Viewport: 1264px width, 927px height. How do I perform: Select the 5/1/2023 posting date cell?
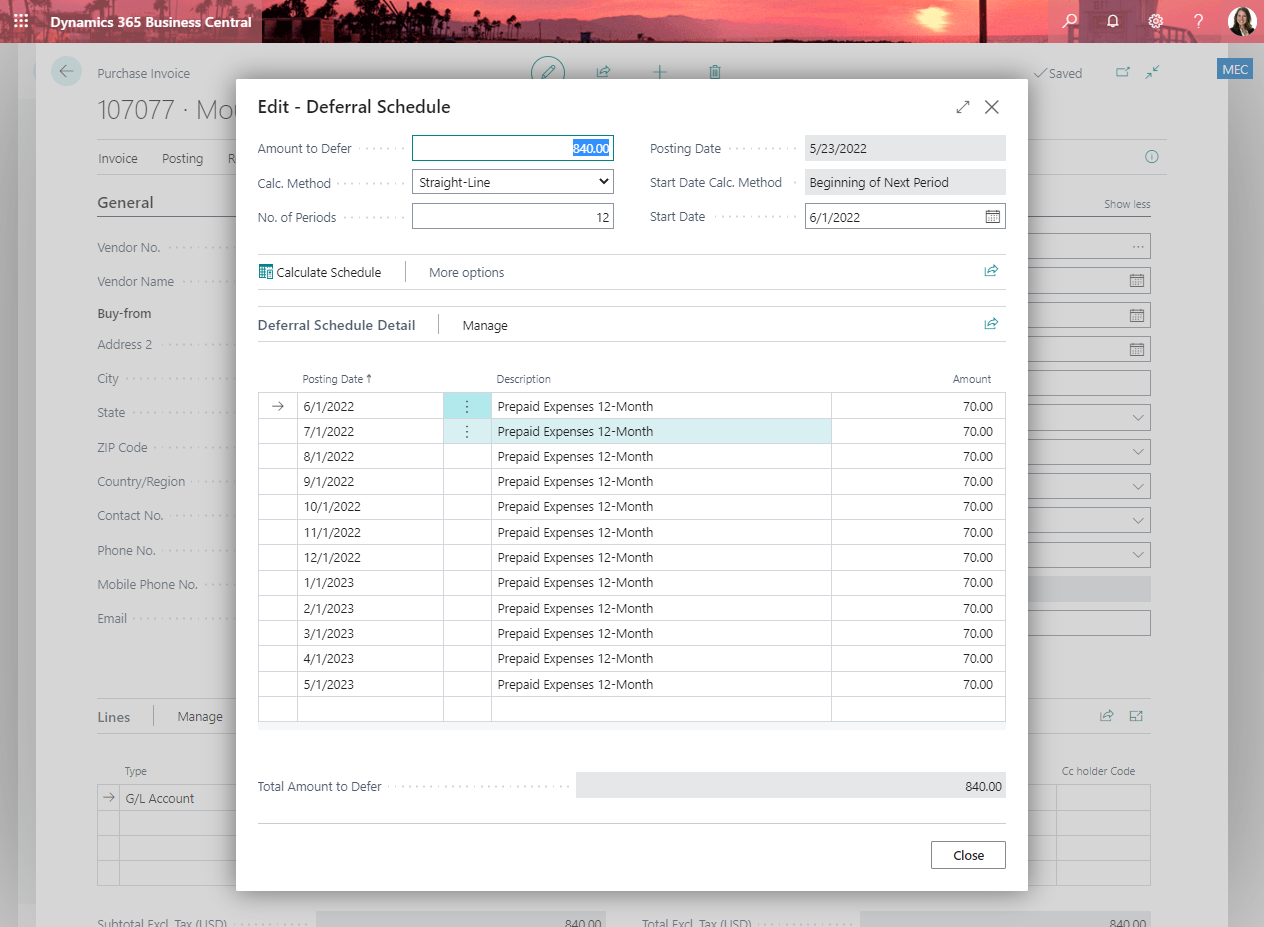click(x=370, y=684)
